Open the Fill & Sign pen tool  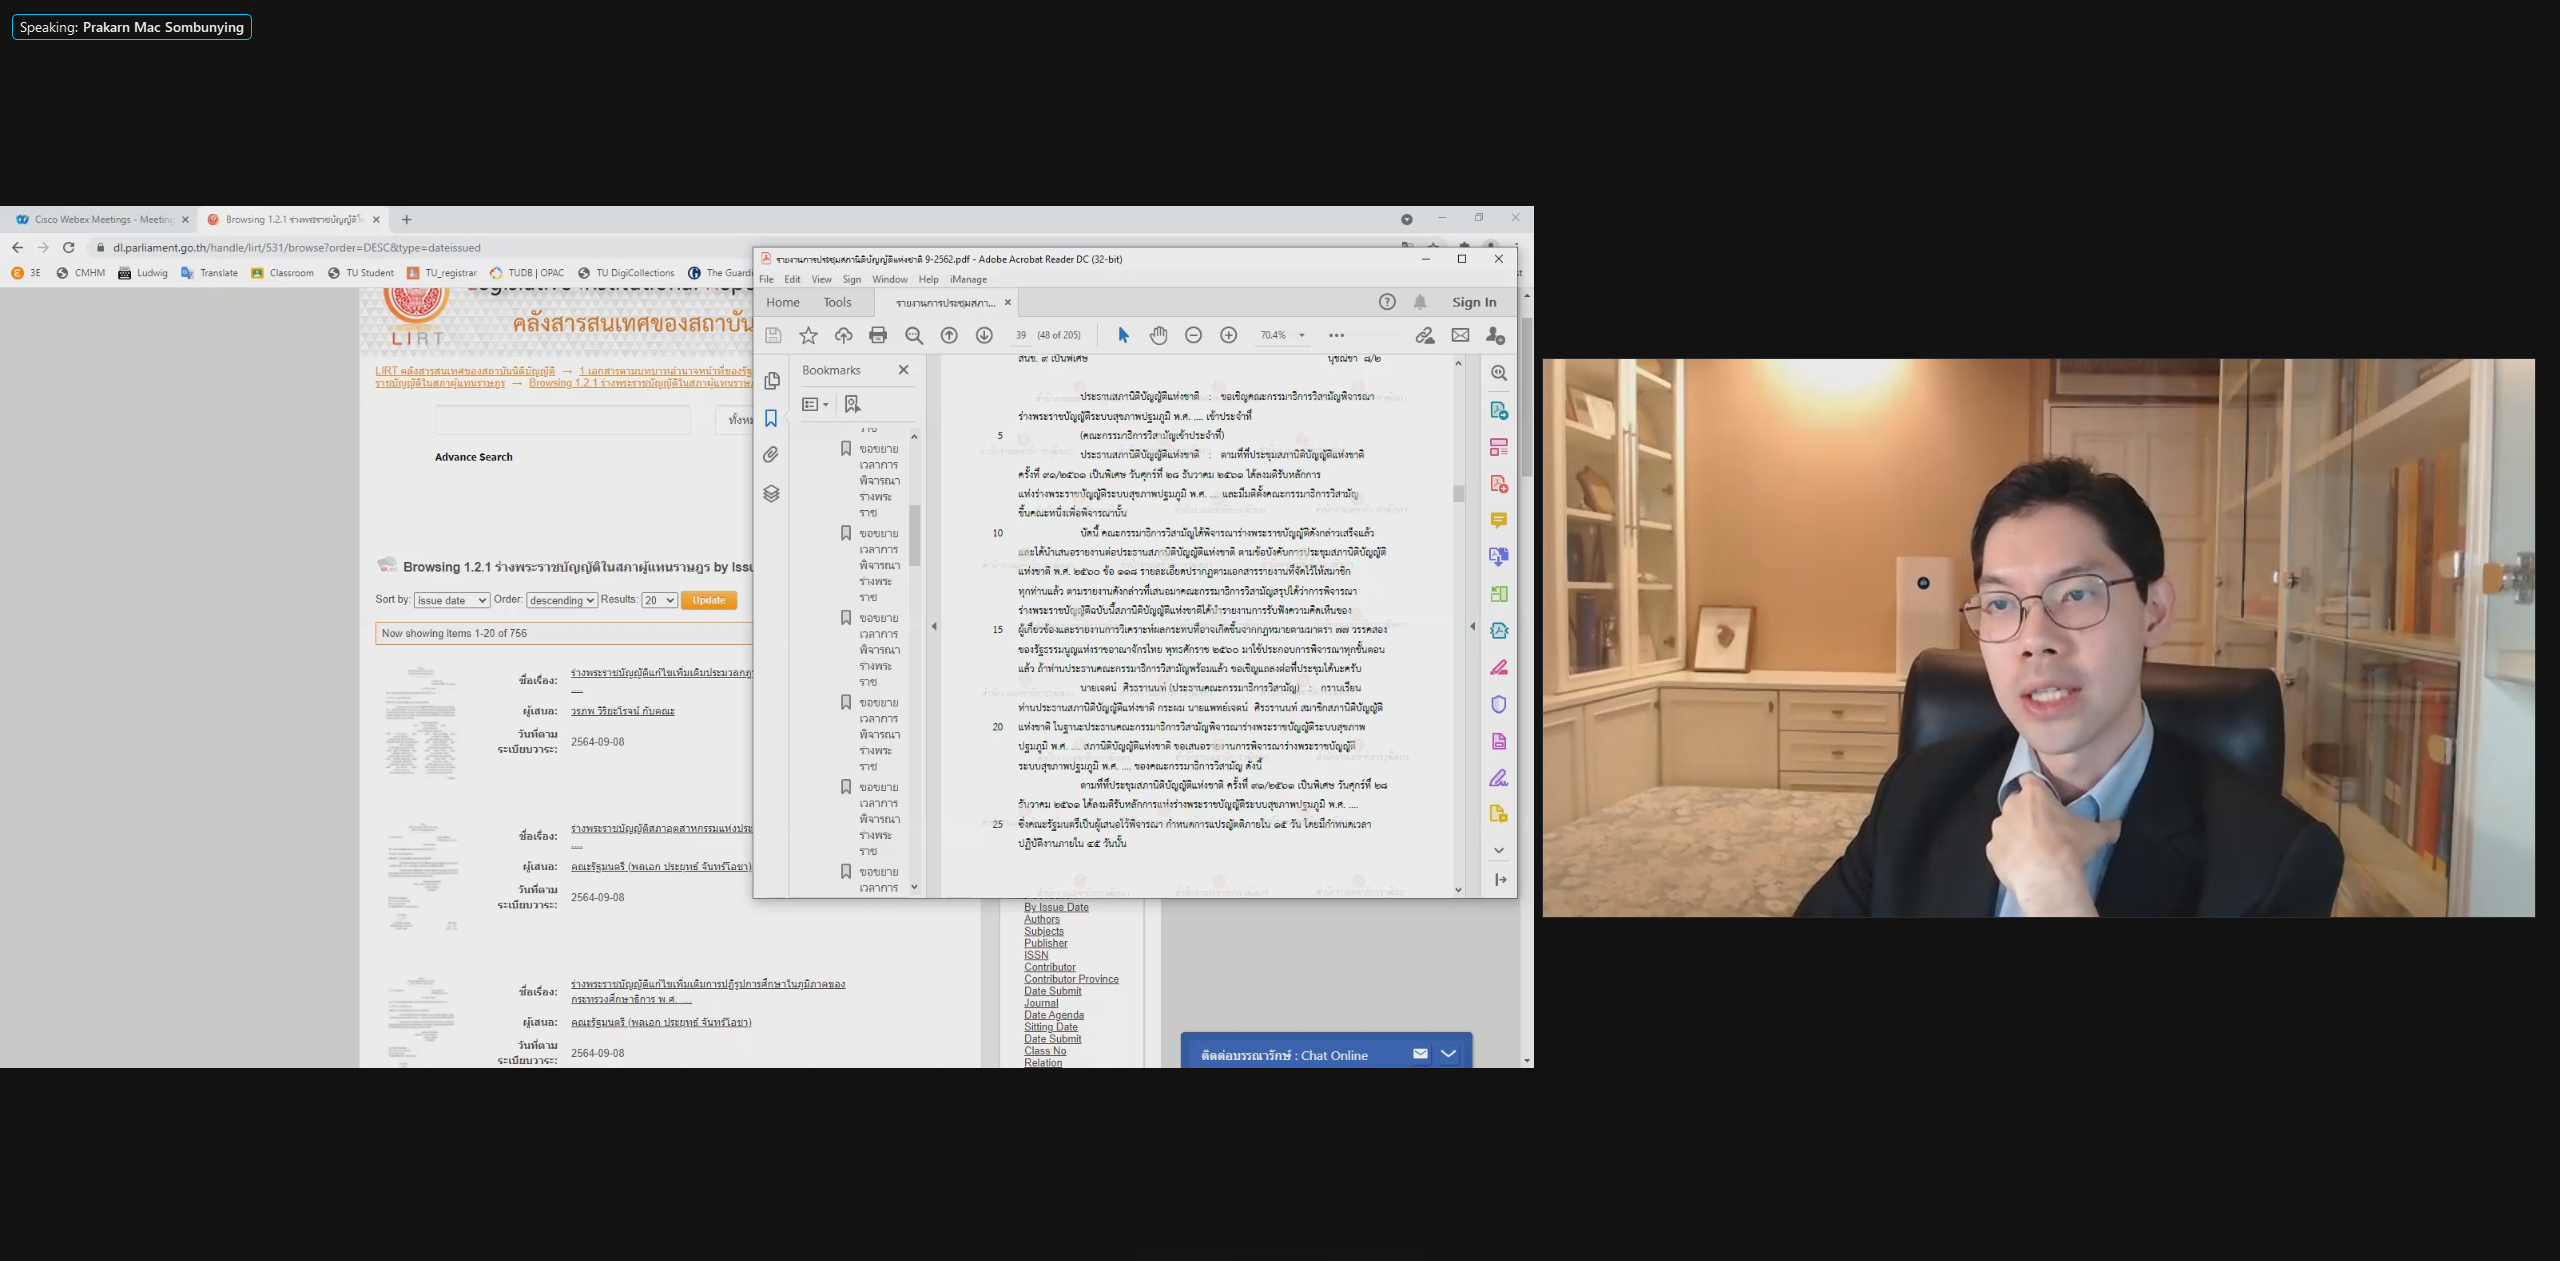pyautogui.click(x=1498, y=778)
